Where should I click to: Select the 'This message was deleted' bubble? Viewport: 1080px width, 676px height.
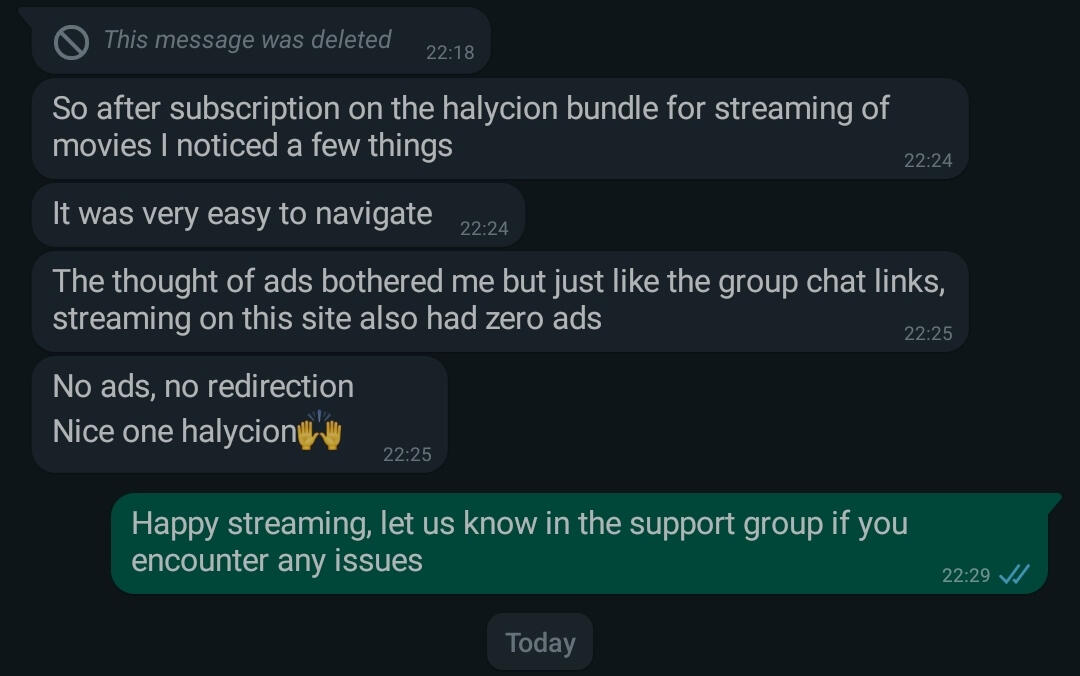click(260, 41)
